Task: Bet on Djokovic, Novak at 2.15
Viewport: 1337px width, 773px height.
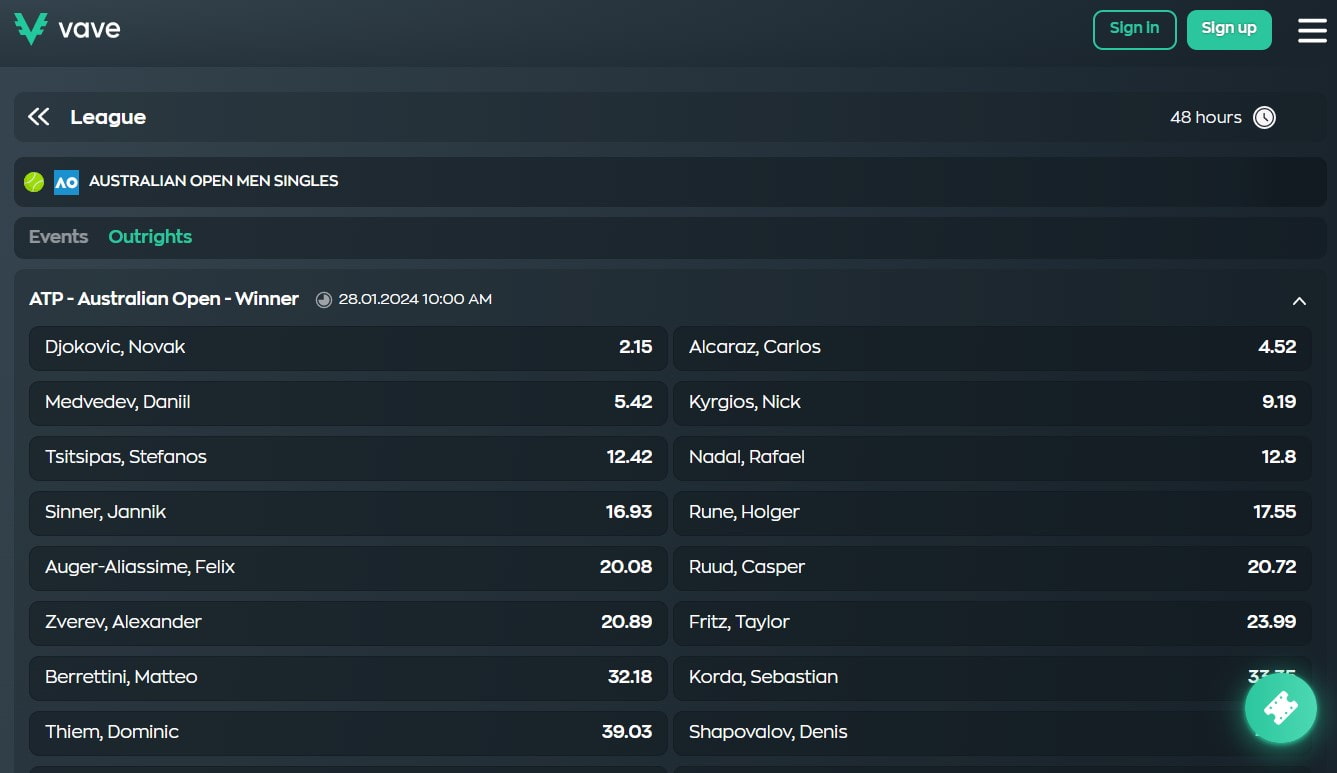Action: 348,347
